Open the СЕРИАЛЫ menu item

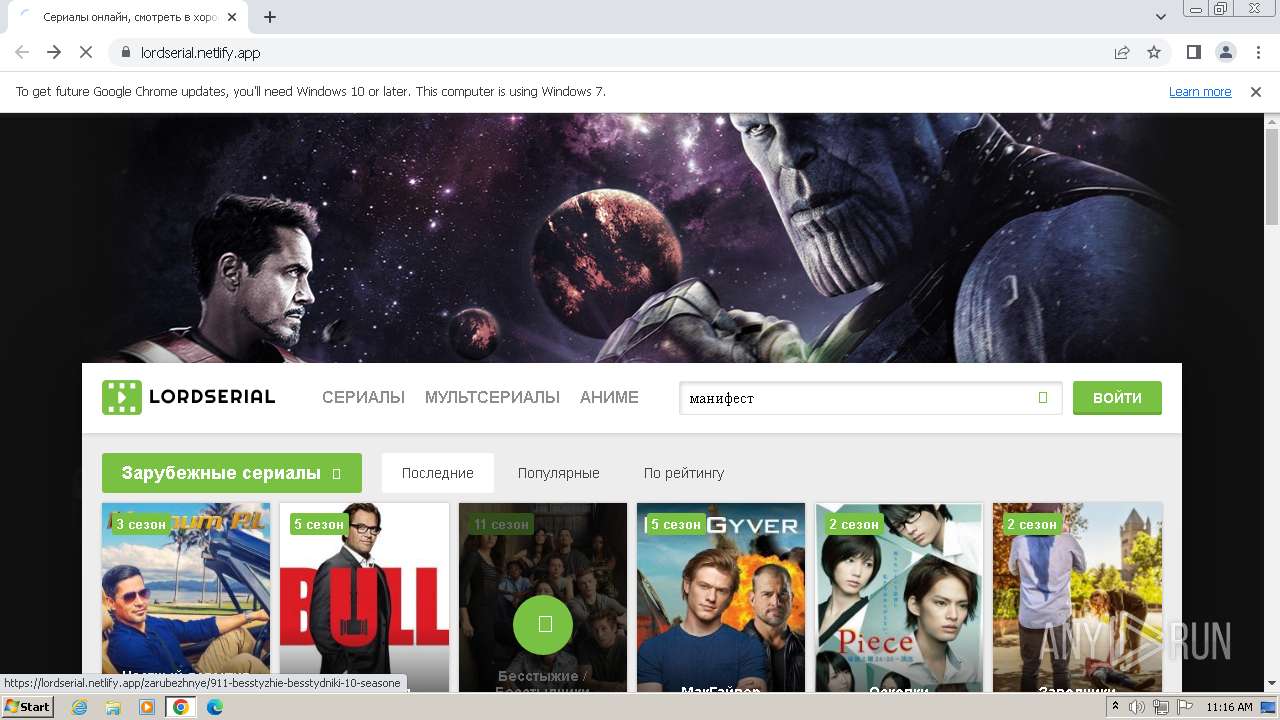pos(363,397)
